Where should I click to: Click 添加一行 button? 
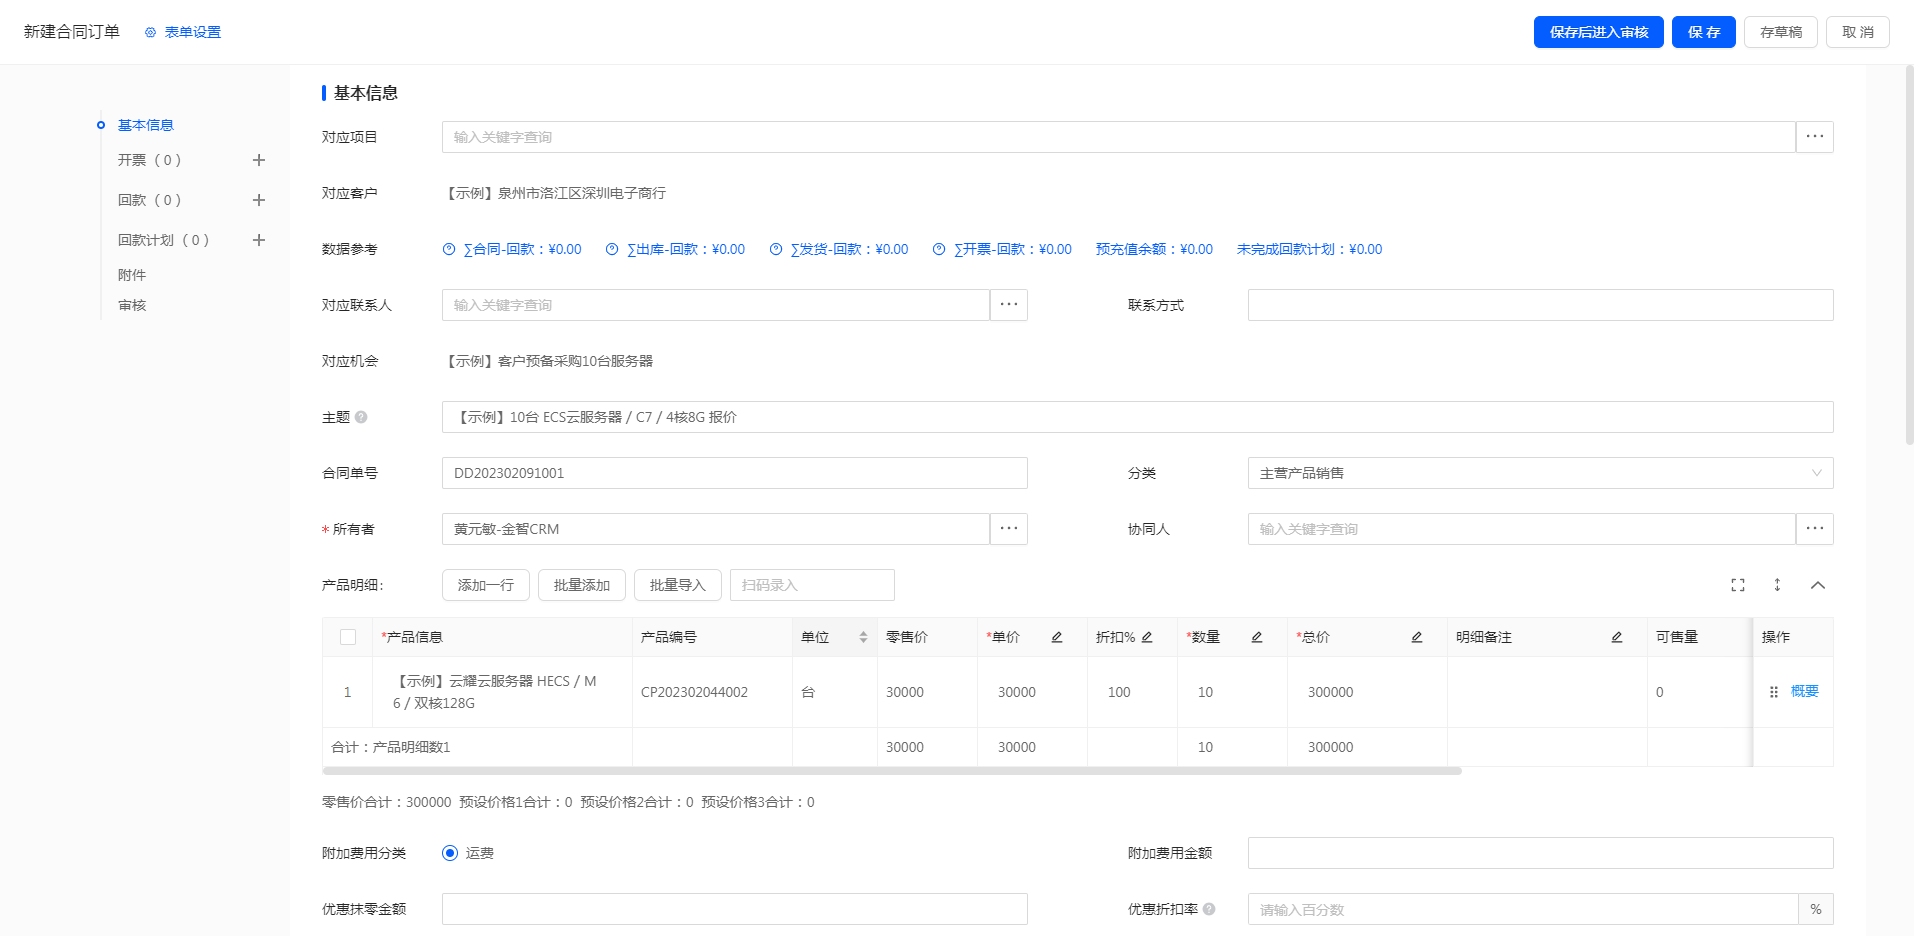click(x=486, y=585)
